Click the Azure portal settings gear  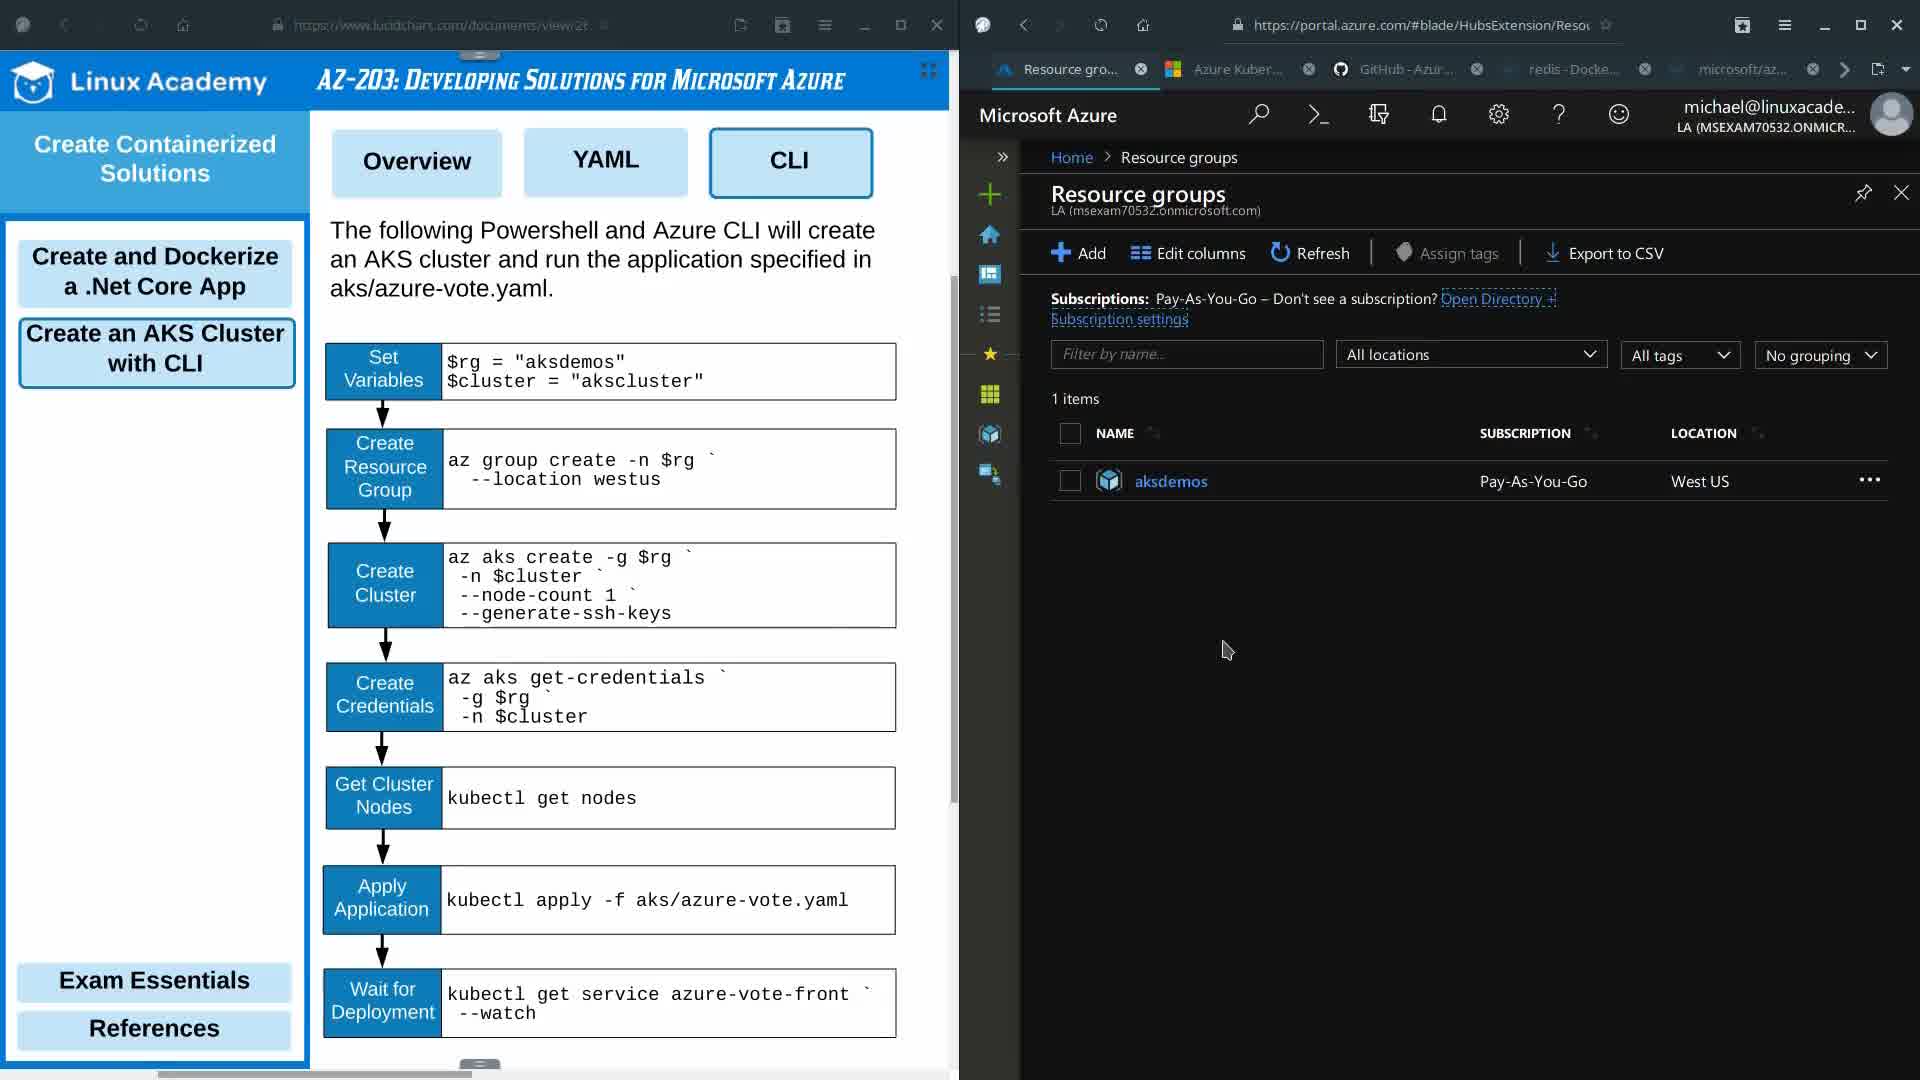point(1498,115)
